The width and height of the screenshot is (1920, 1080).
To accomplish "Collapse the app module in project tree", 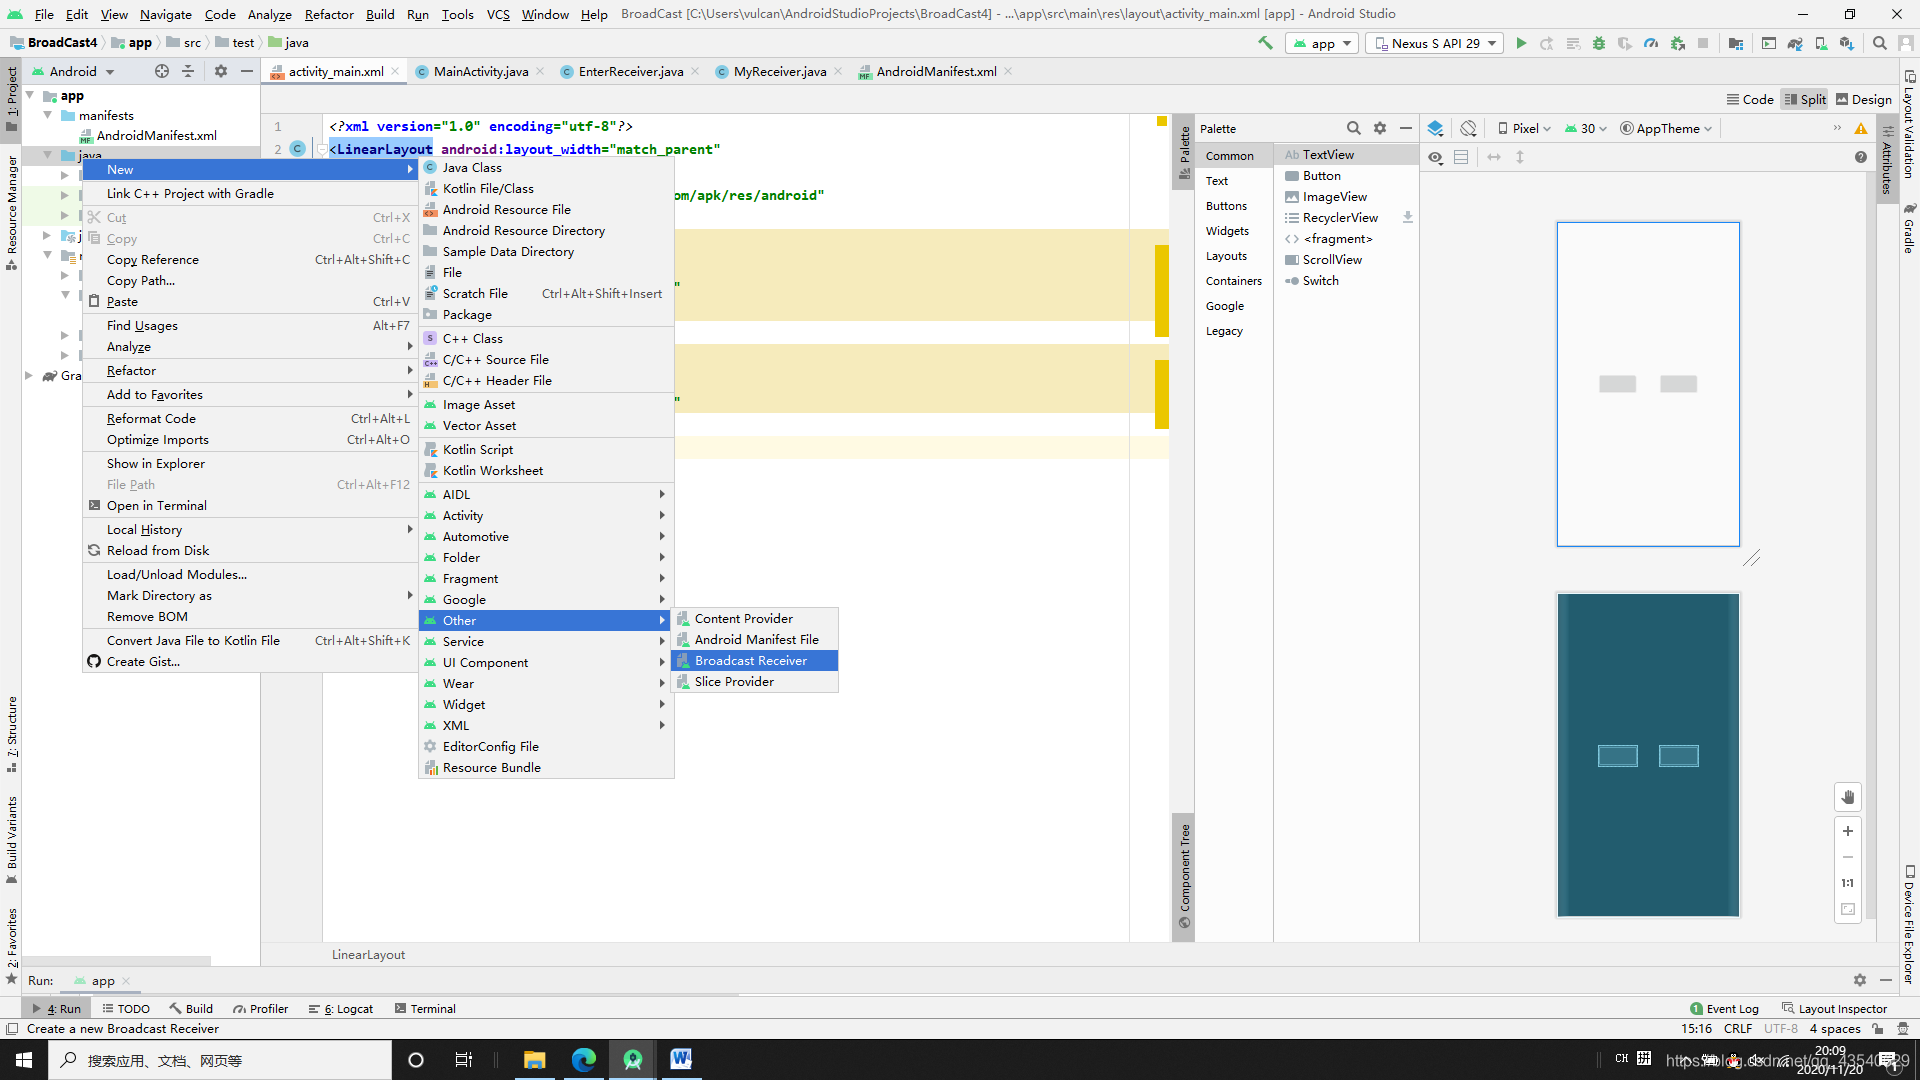I will (x=30, y=95).
